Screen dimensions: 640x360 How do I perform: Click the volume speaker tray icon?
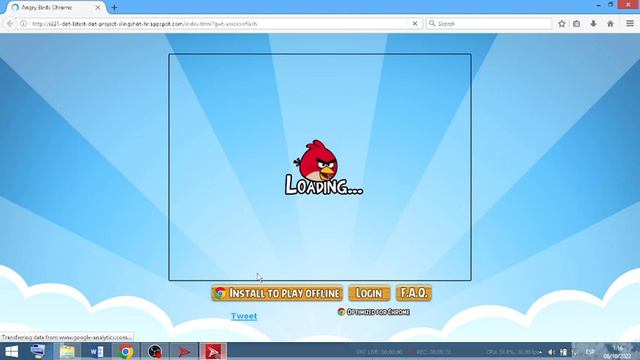click(551, 352)
